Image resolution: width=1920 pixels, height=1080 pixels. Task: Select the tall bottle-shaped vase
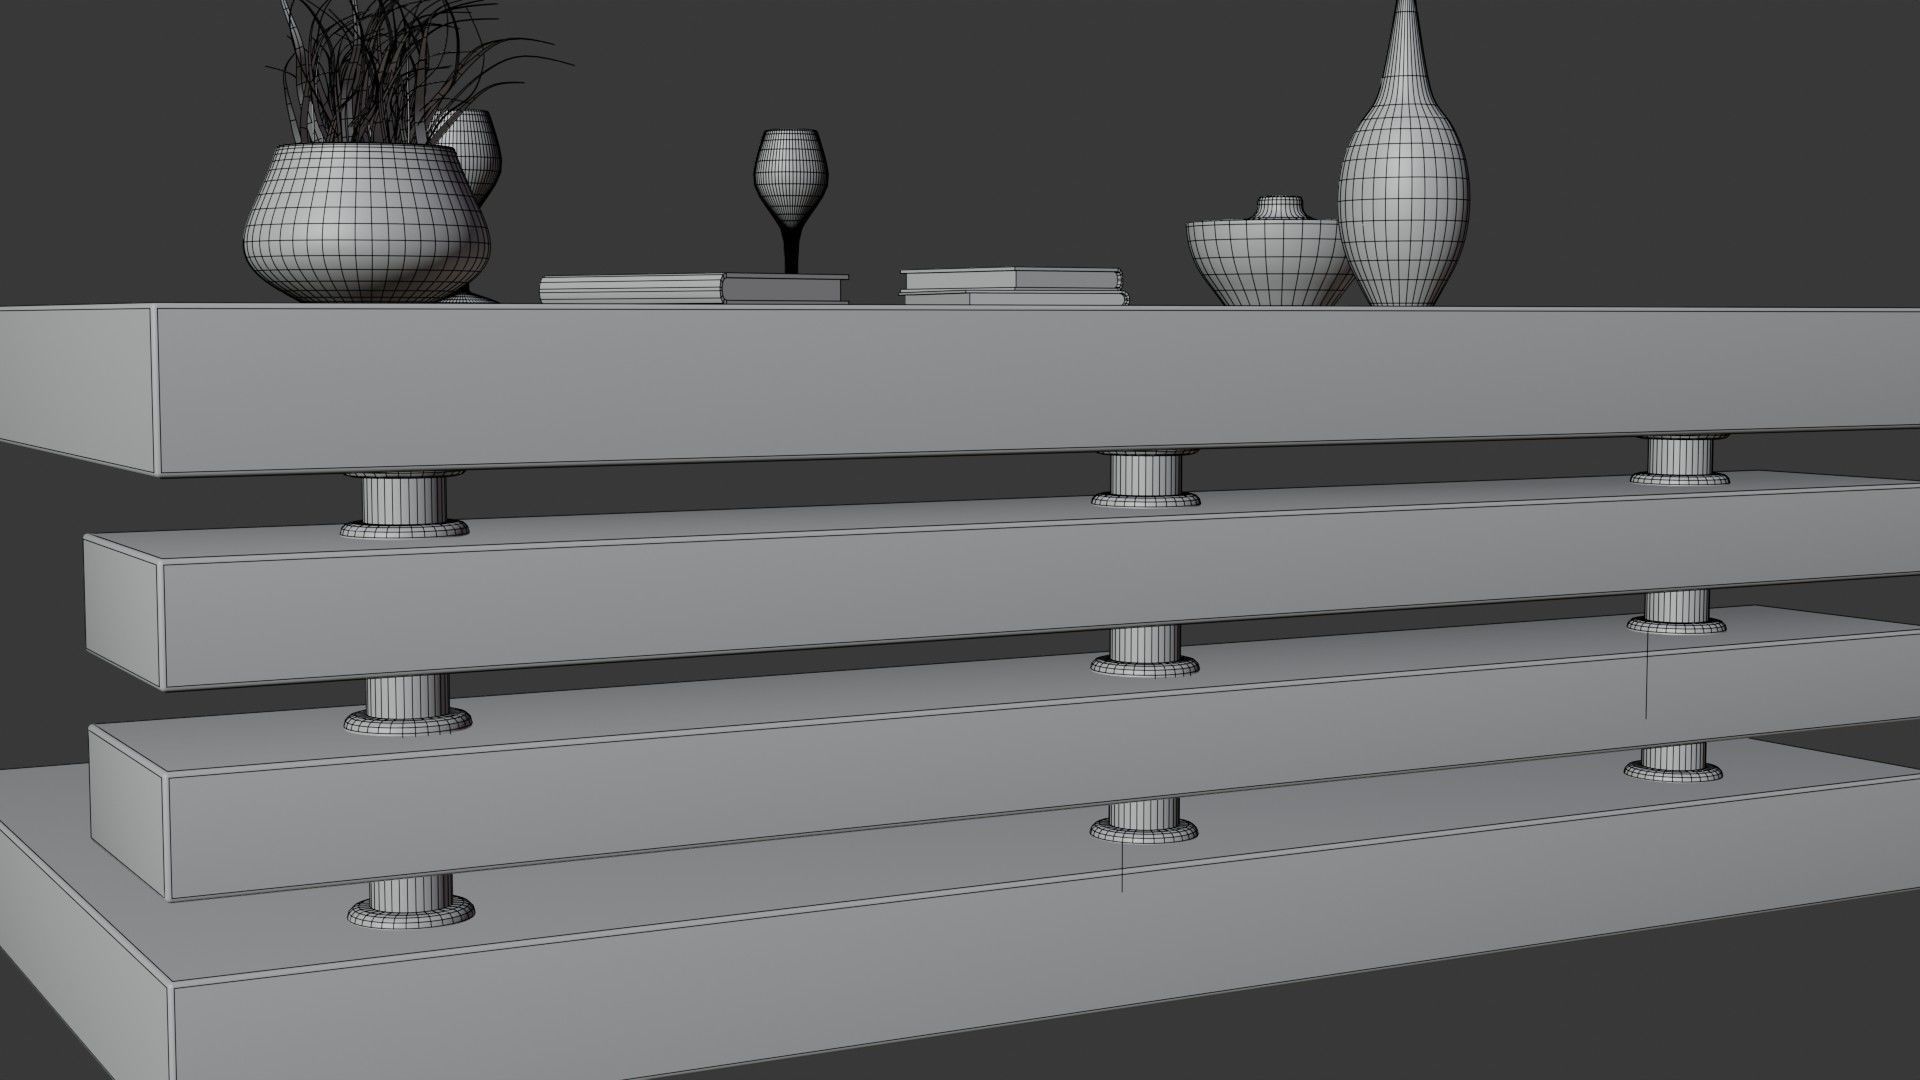[1404, 153]
